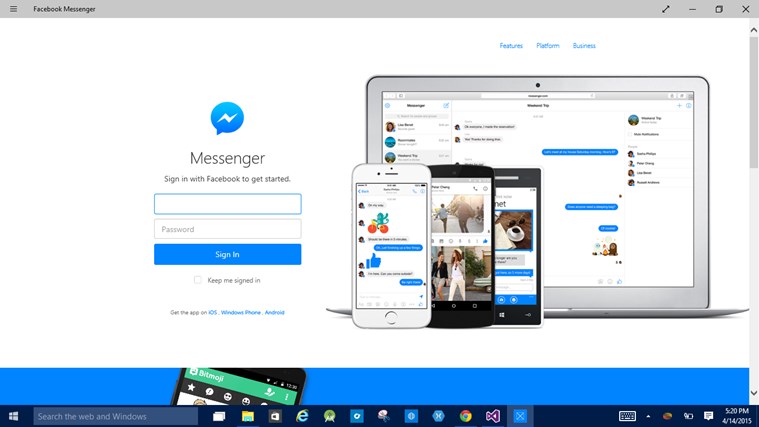Open the Features page link
Viewport: 759px width, 427px height.
pos(511,46)
